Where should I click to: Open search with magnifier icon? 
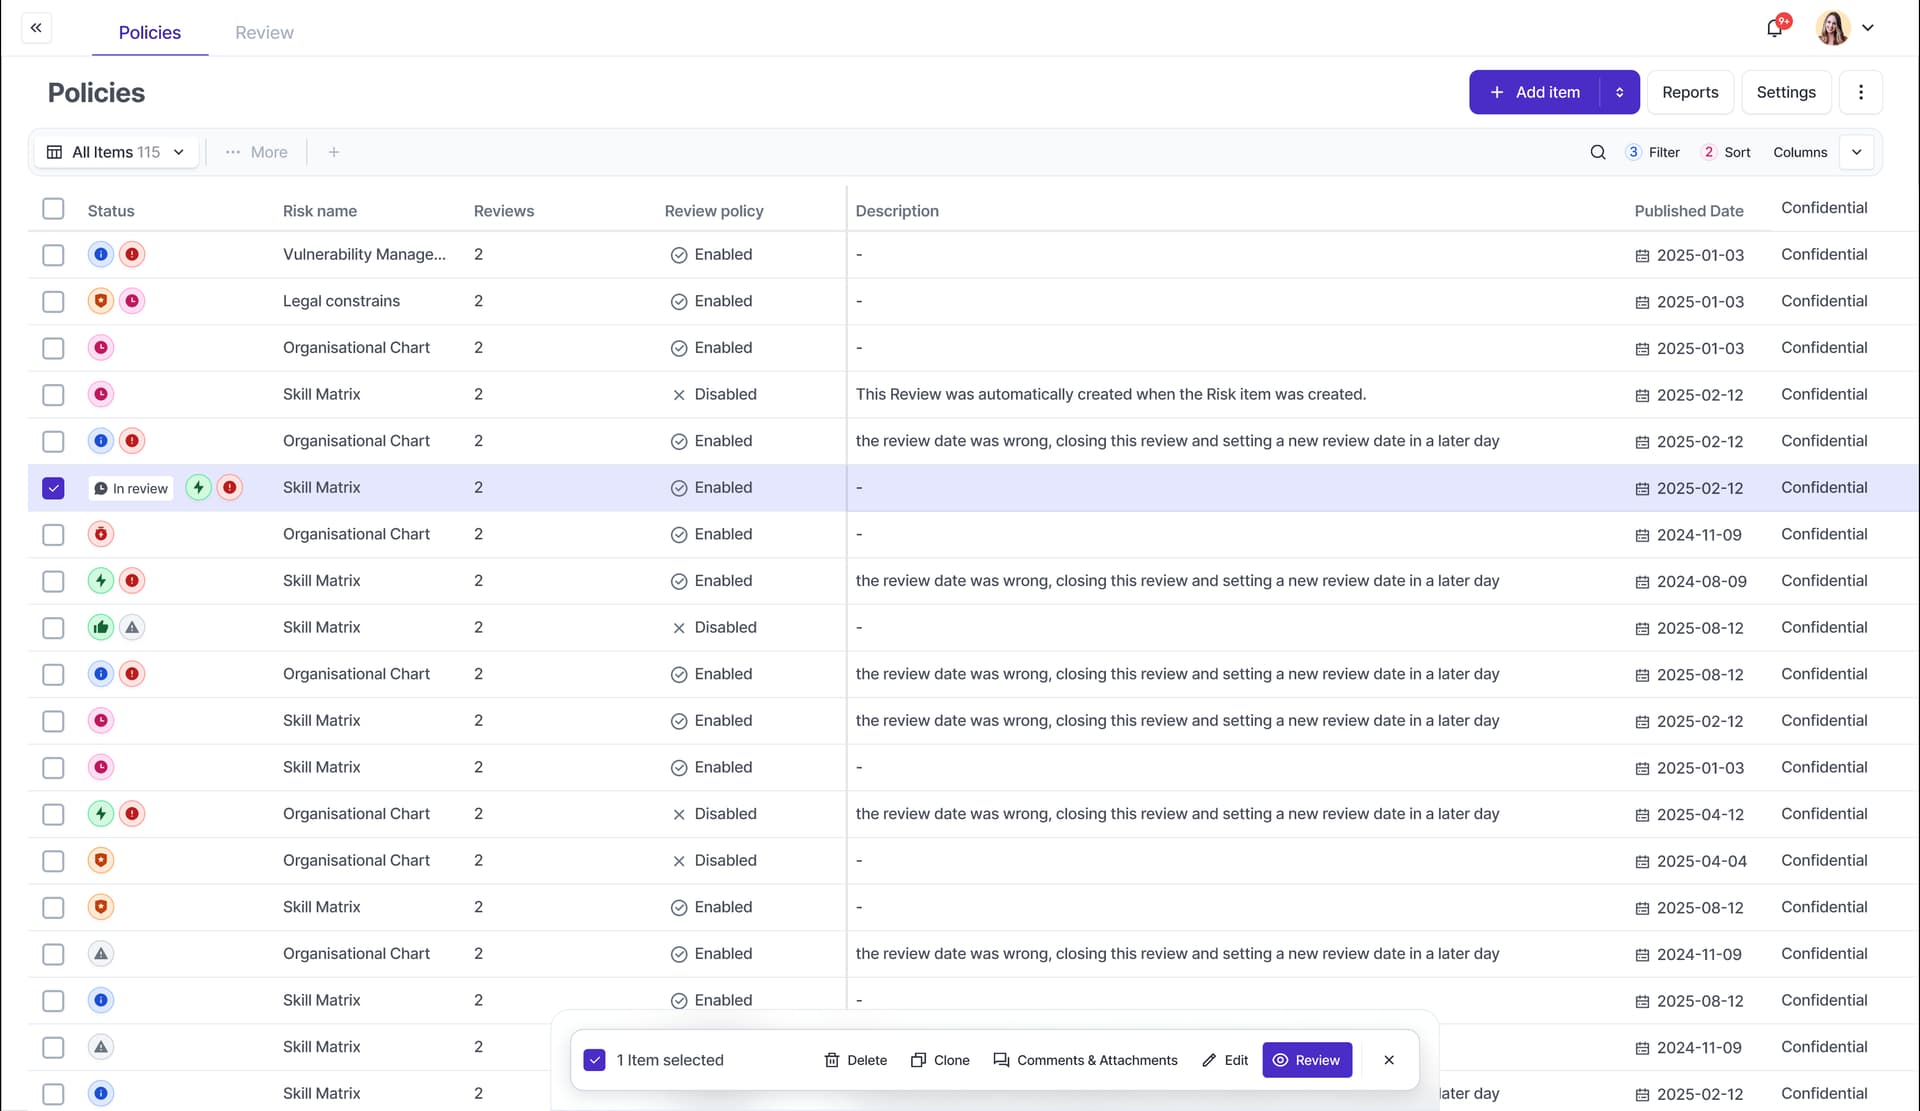[x=1598, y=152]
